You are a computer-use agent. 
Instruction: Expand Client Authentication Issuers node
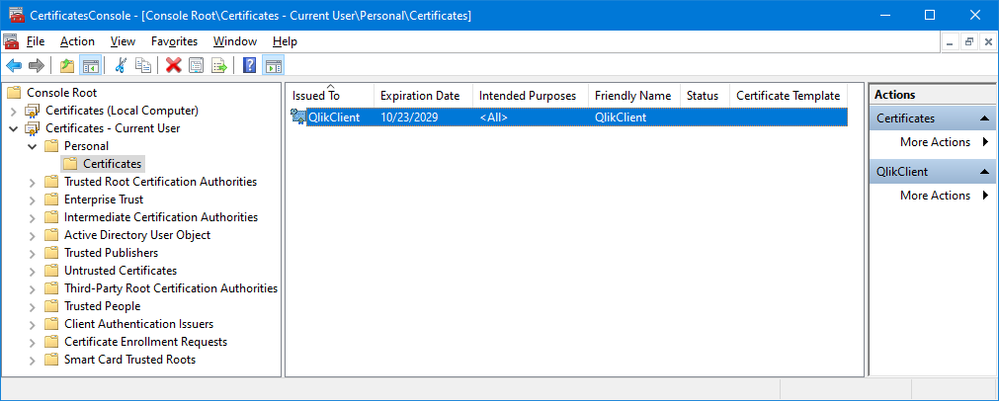point(33,324)
